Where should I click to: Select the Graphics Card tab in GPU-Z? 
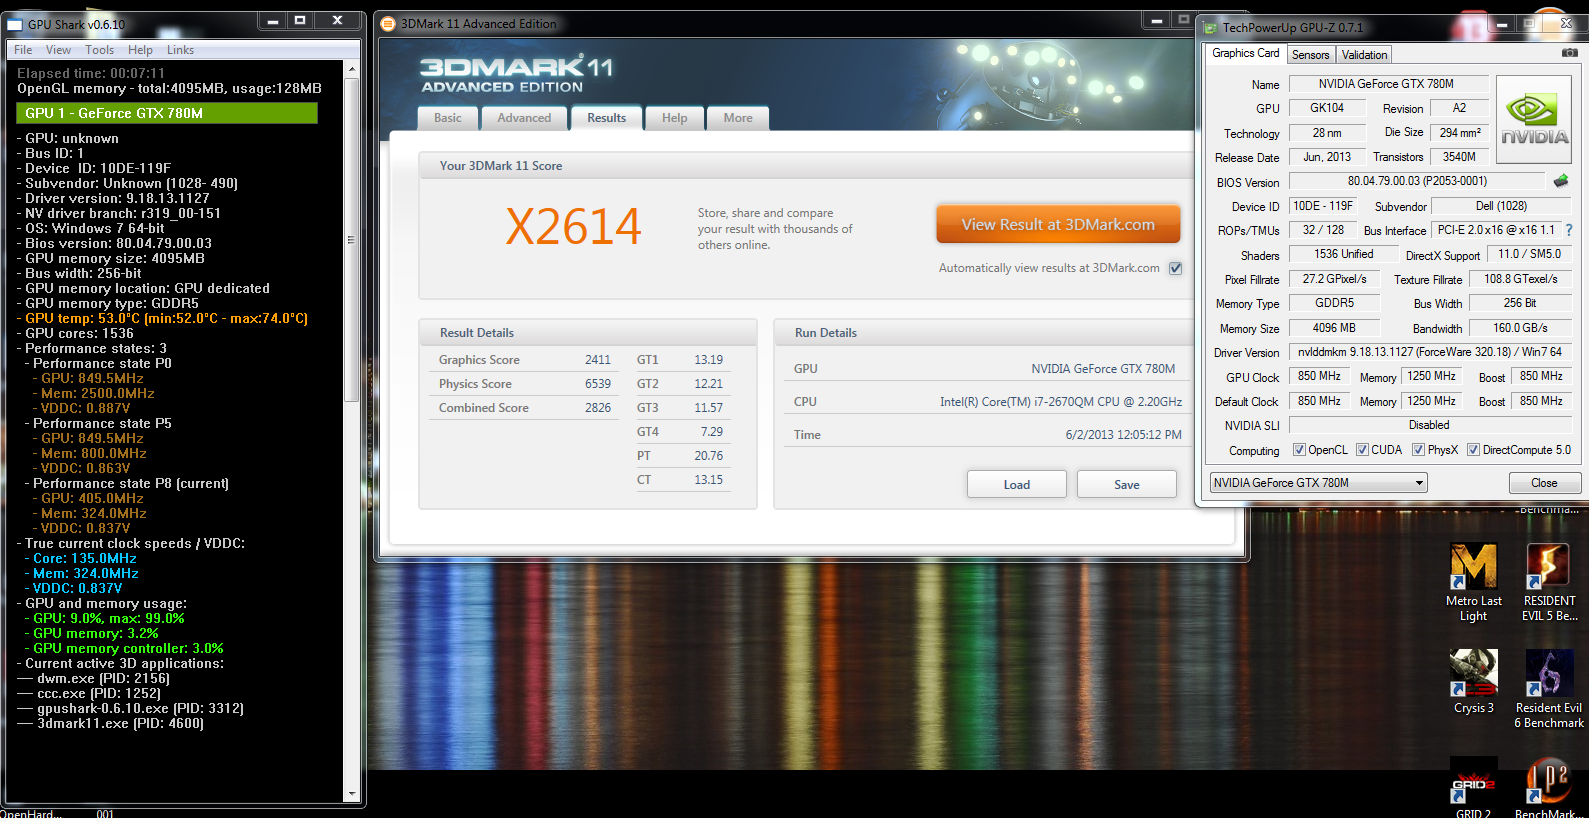pos(1245,53)
